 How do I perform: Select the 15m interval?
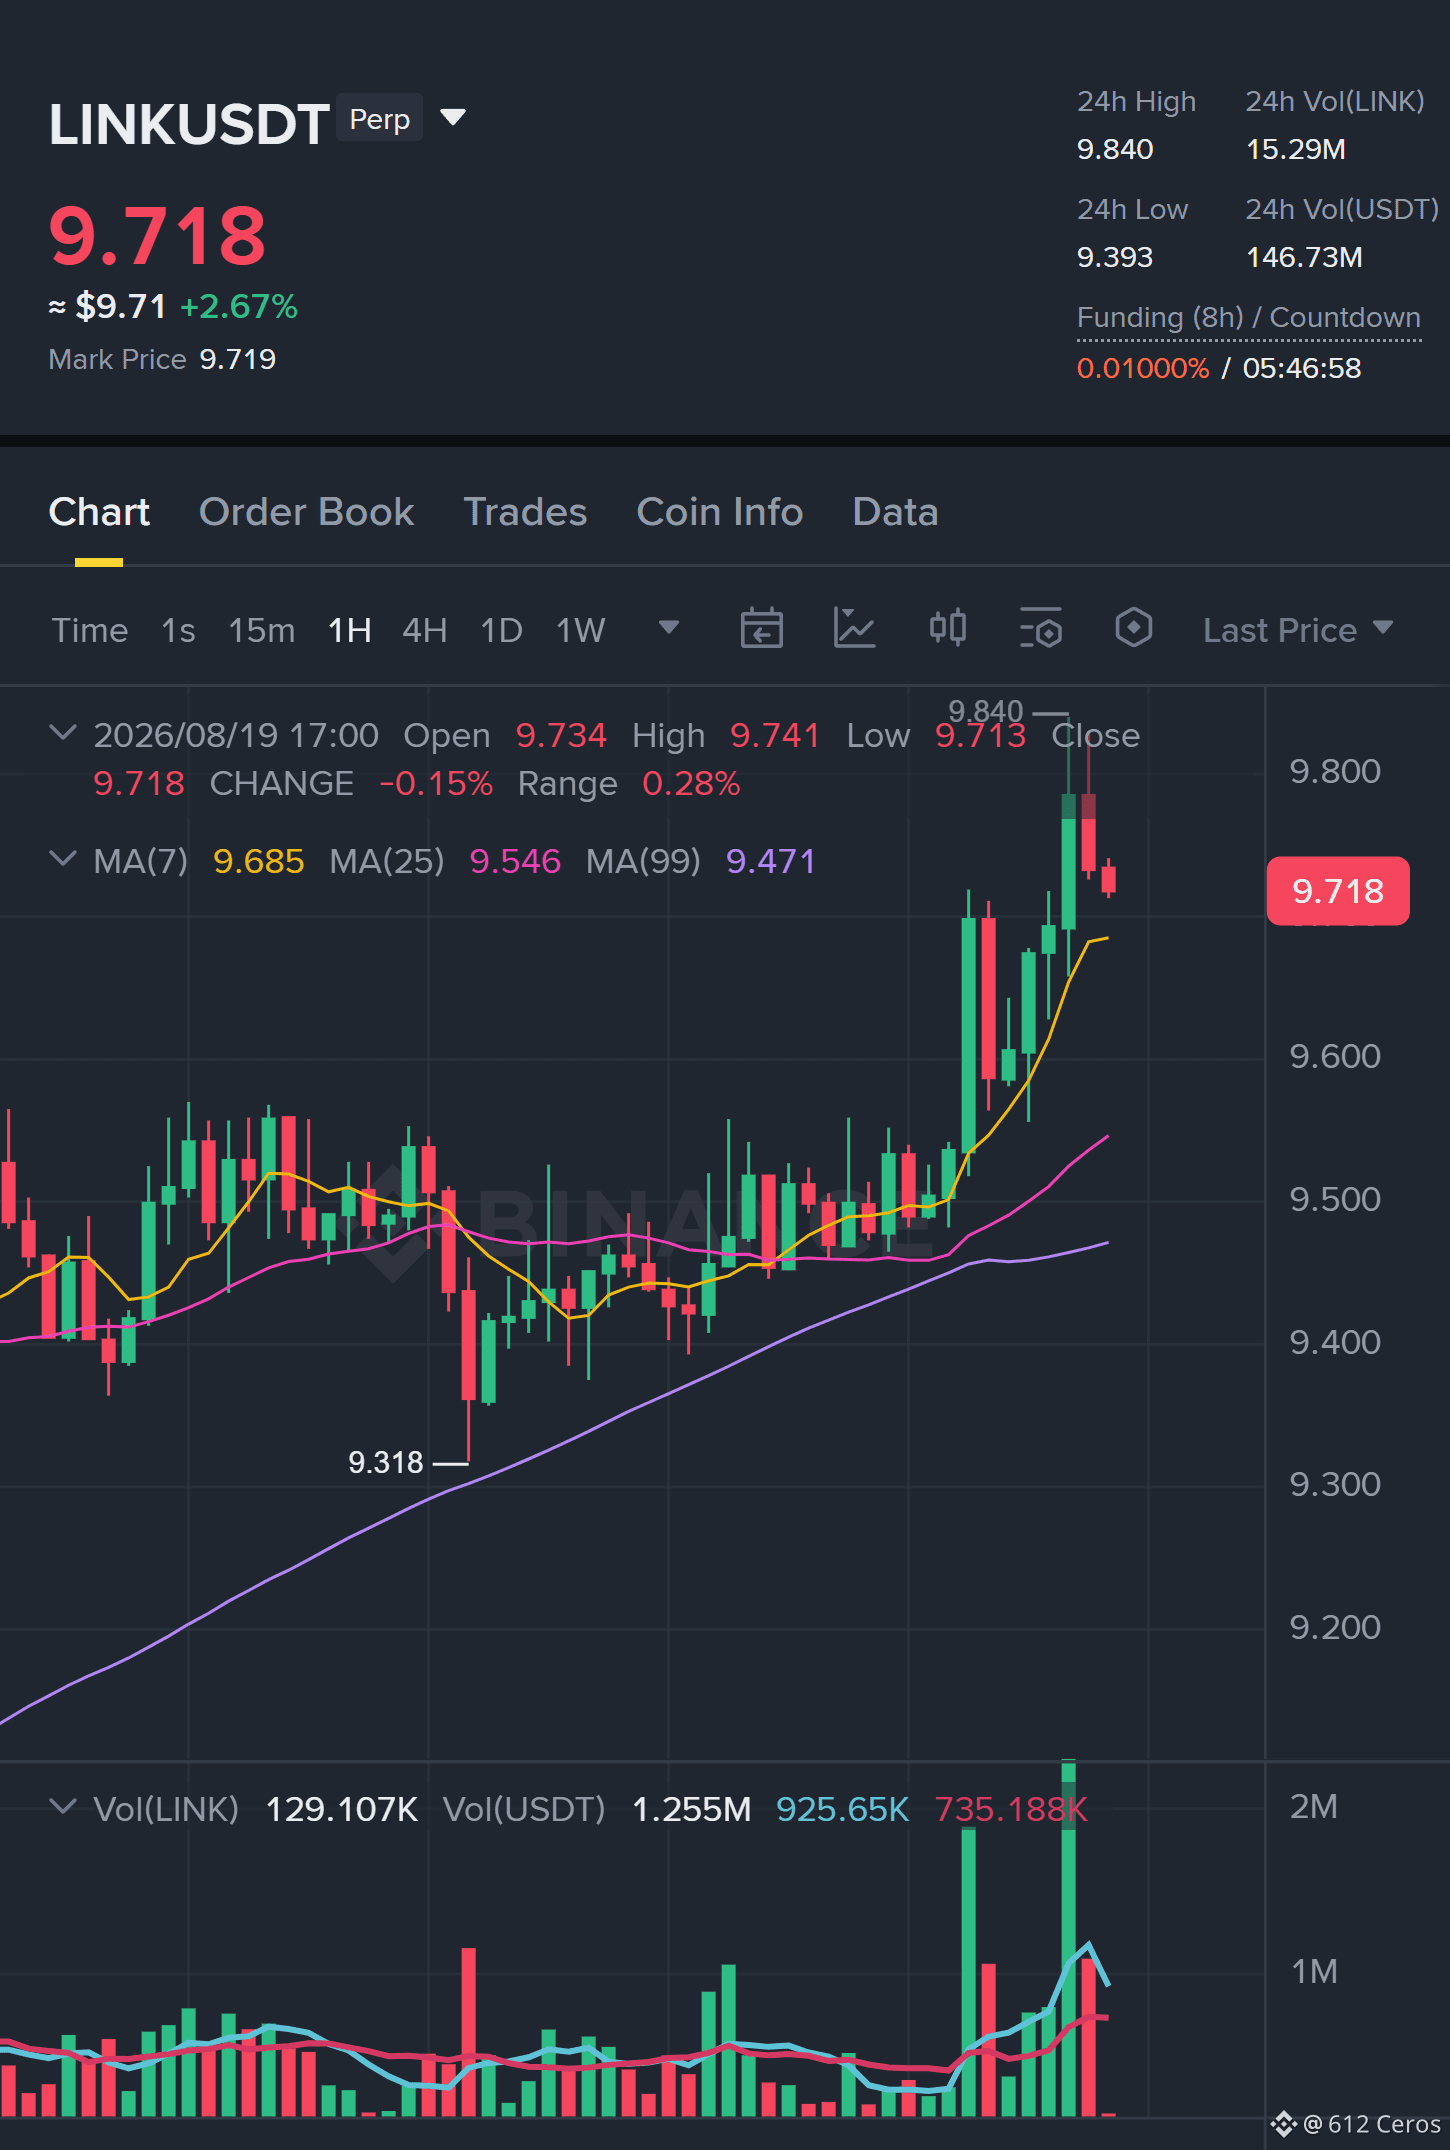[x=262, y=630]
